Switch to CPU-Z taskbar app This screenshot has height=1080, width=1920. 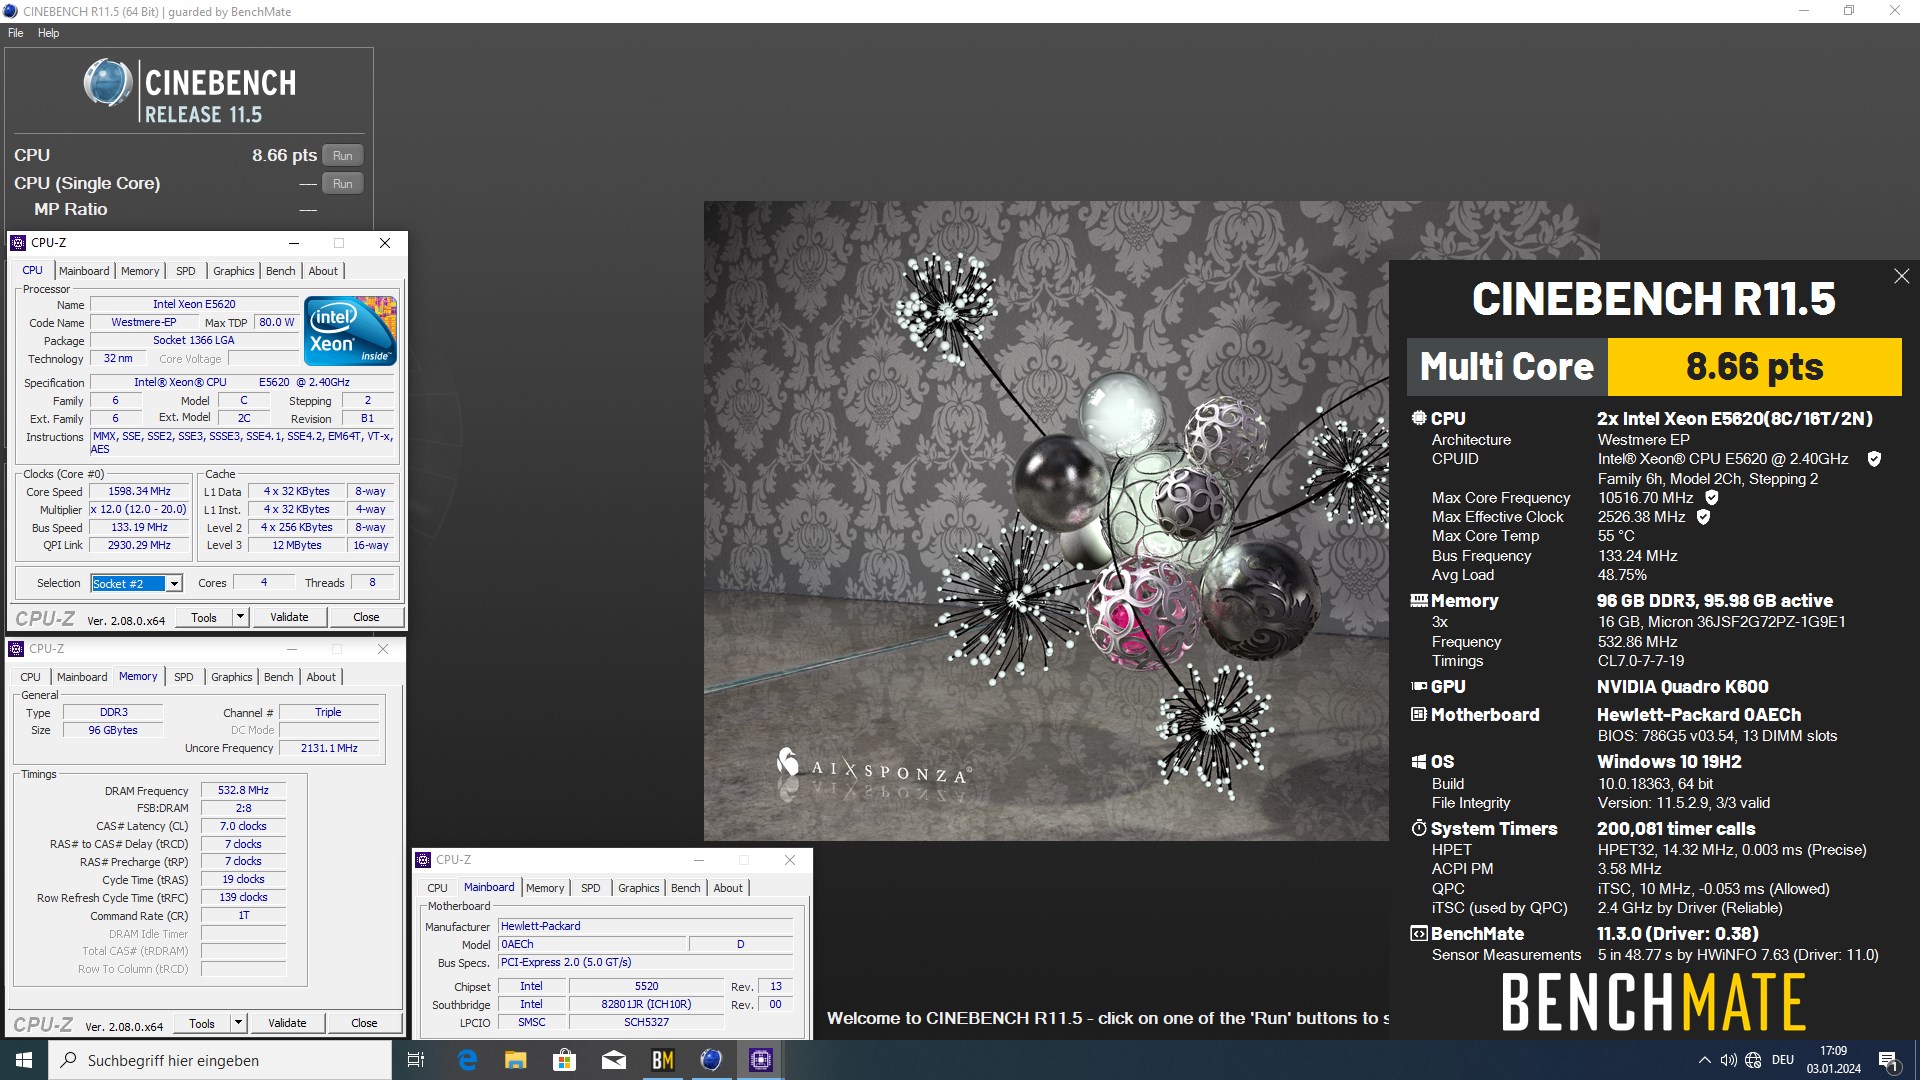(760, 1060)
